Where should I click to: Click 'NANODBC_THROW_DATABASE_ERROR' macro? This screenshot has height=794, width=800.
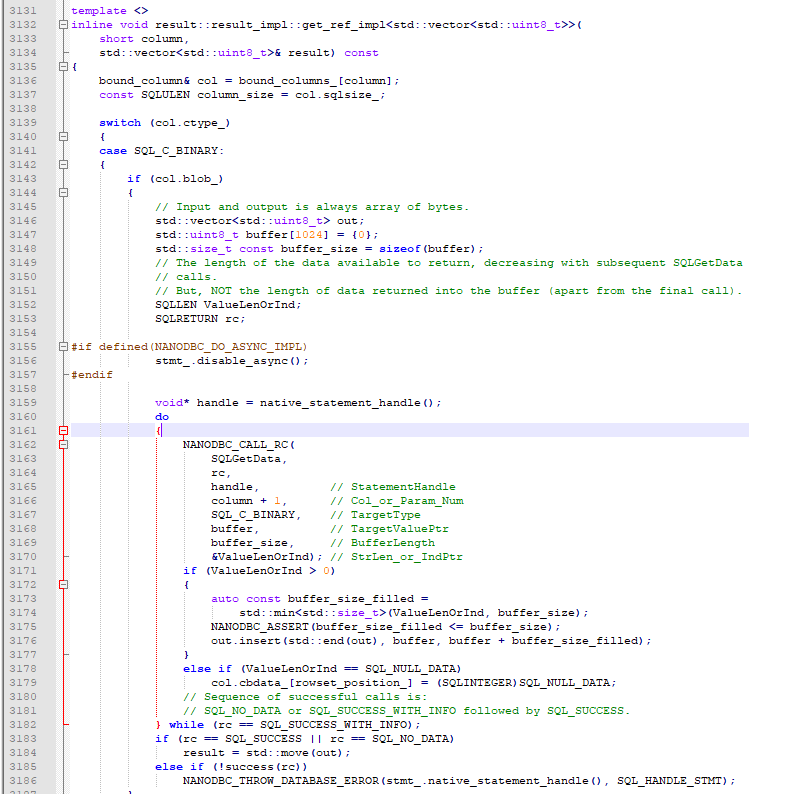pyautogui.click(x=281, y=781)
